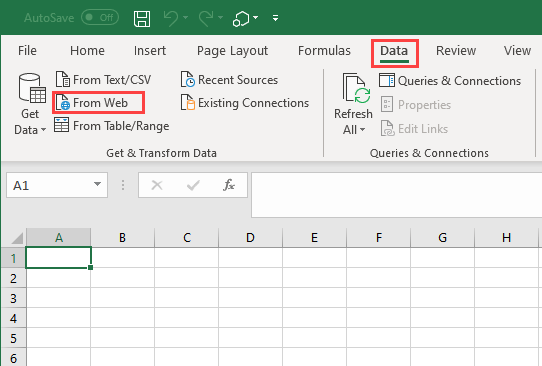
Task: Select row 4 header
Action: (x=13, y=318)
